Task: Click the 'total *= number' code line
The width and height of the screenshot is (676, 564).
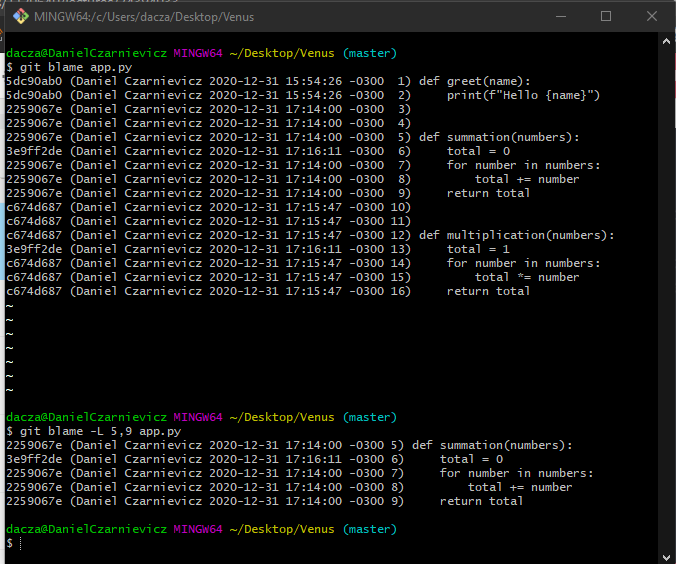Action: [526, 277]
